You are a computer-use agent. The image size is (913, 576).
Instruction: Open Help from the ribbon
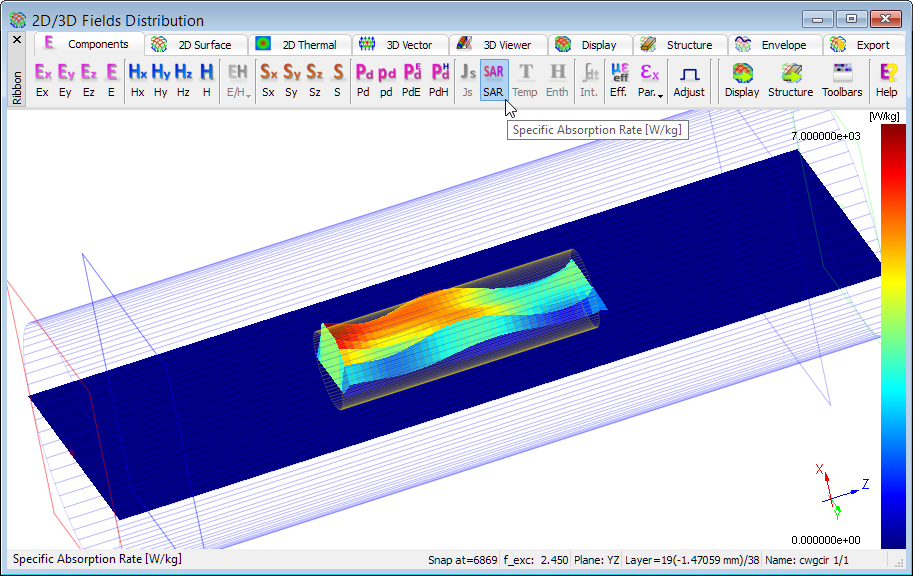886,79
